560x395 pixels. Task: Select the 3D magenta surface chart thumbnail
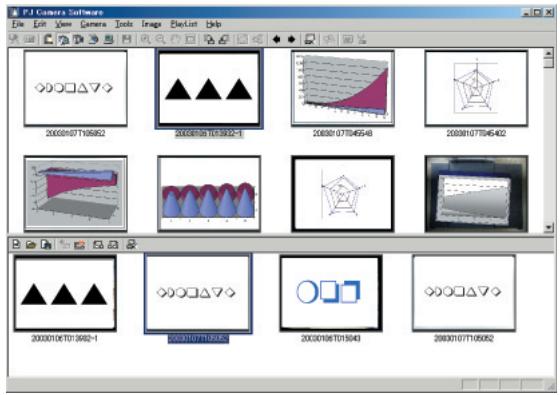[75, 193]
